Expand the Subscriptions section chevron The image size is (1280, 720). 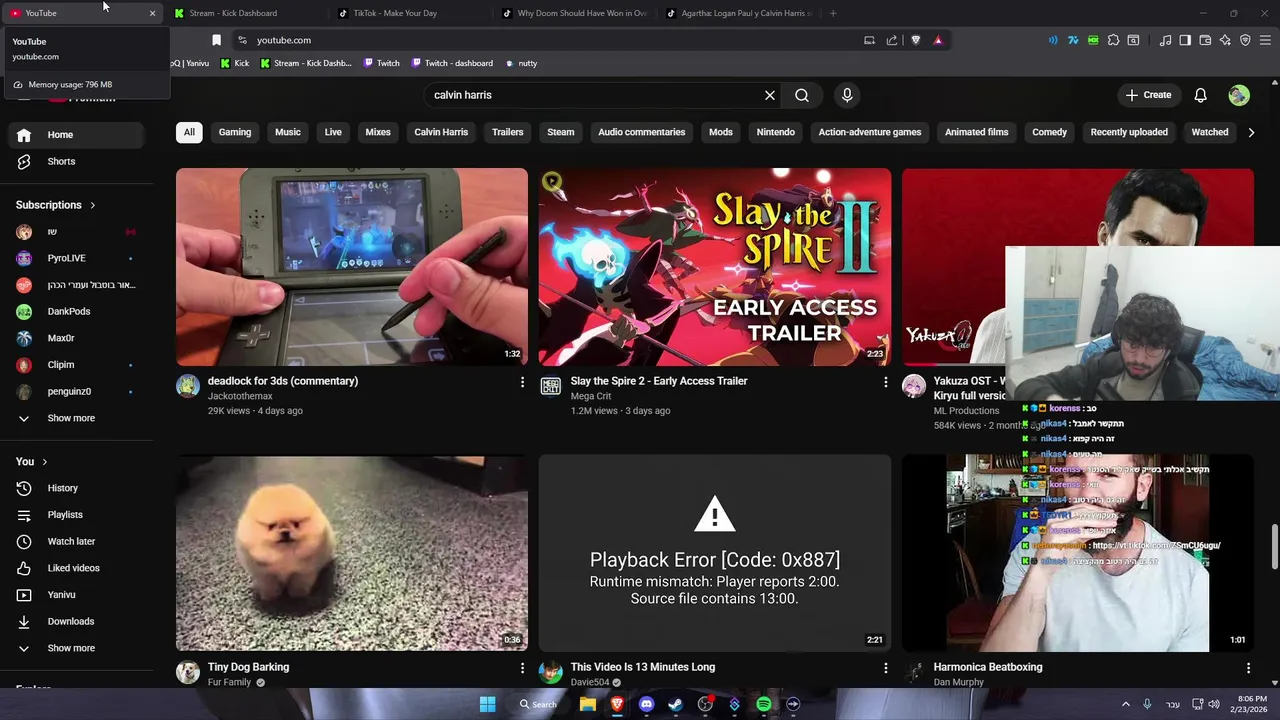pyautogui.click(x=93, y=205)
